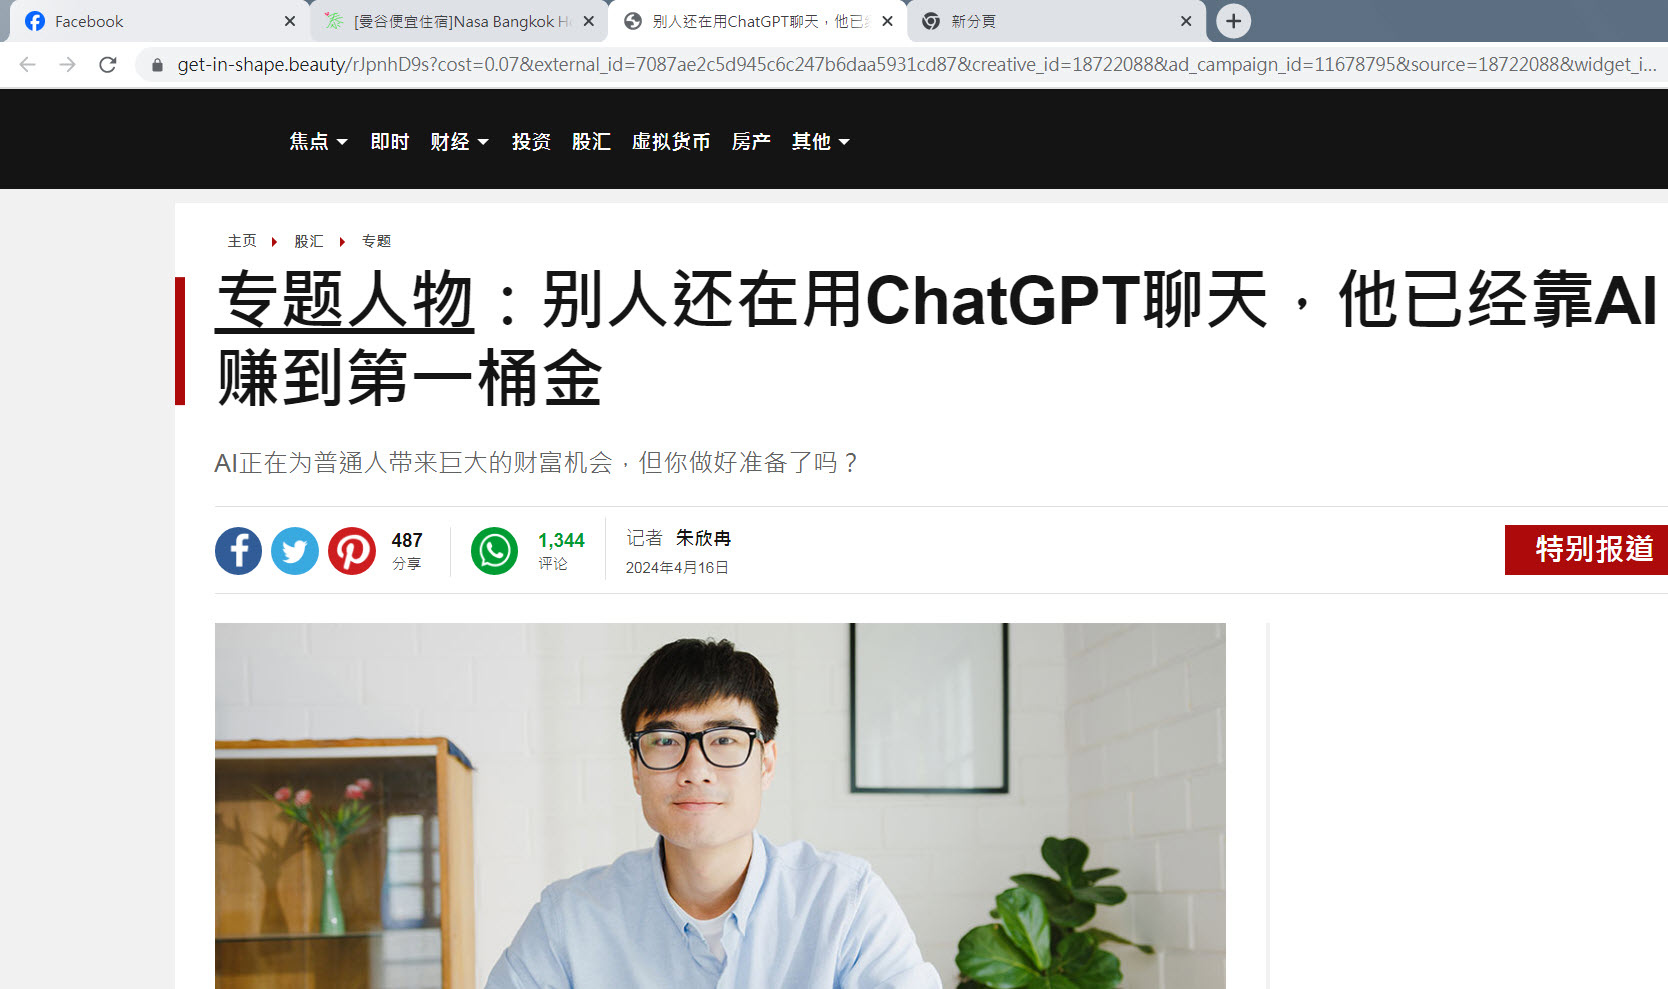Open the 虚拟货币 nav item
The image size is (1668, 989).
click(x=671, y=141)
